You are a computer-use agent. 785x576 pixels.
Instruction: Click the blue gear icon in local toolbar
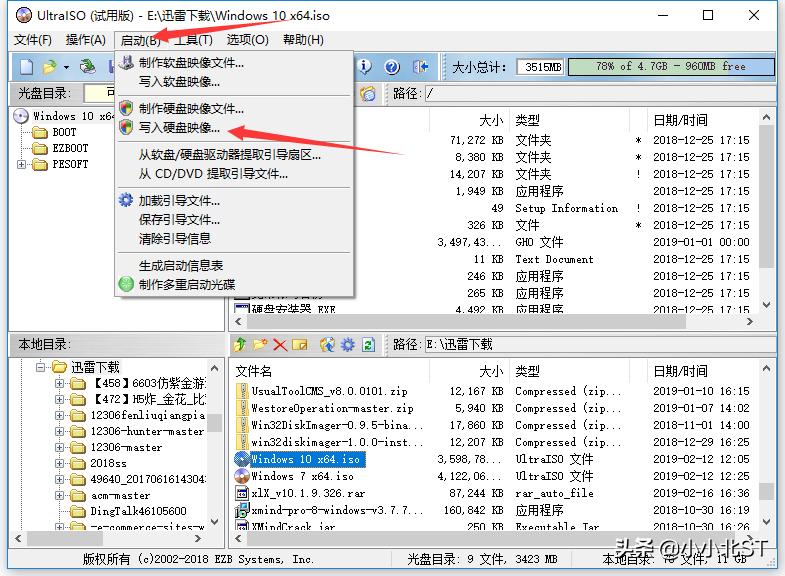click(x=347, y=344)
